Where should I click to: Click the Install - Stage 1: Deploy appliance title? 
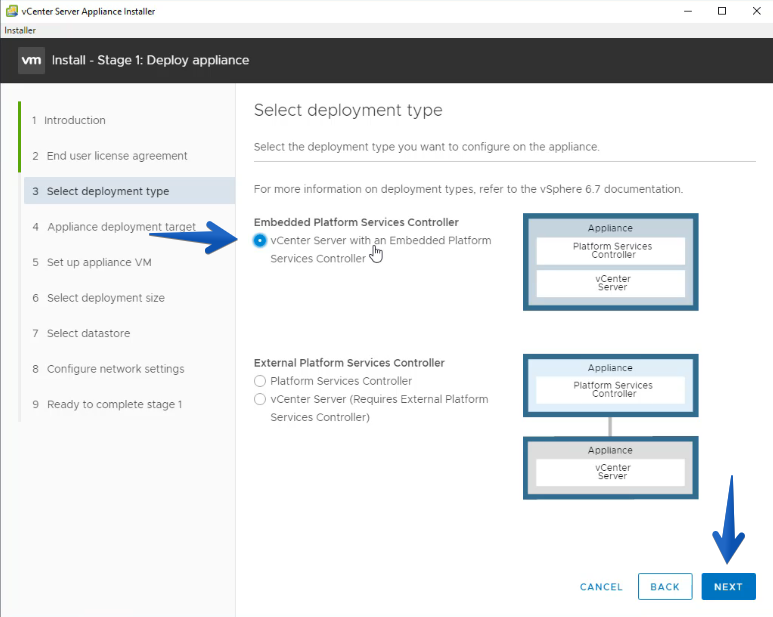tap(150, 60)
